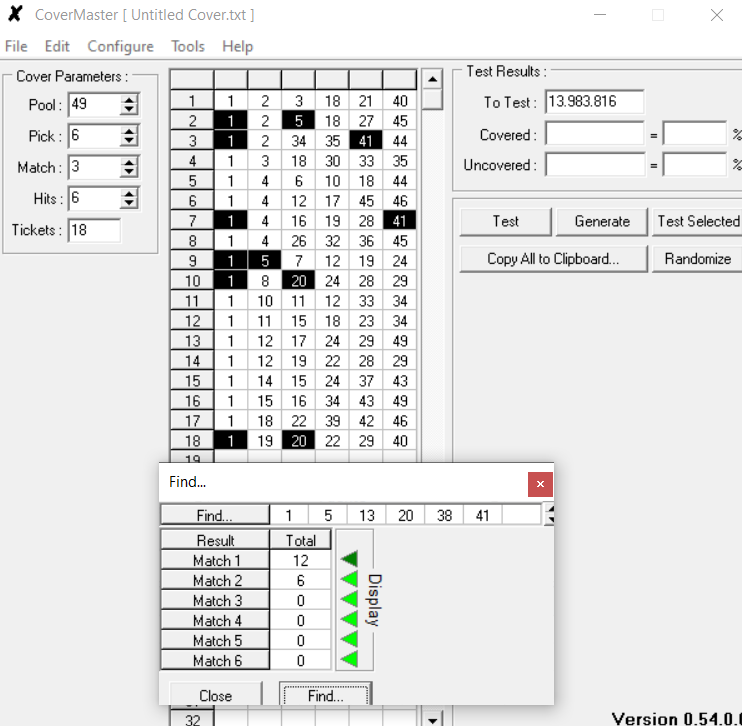Click the Randomize button

(698, 259)
